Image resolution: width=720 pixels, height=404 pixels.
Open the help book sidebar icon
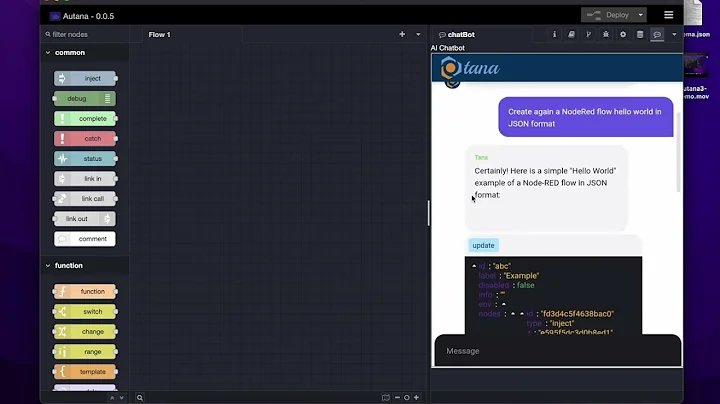tap(571, 34)
